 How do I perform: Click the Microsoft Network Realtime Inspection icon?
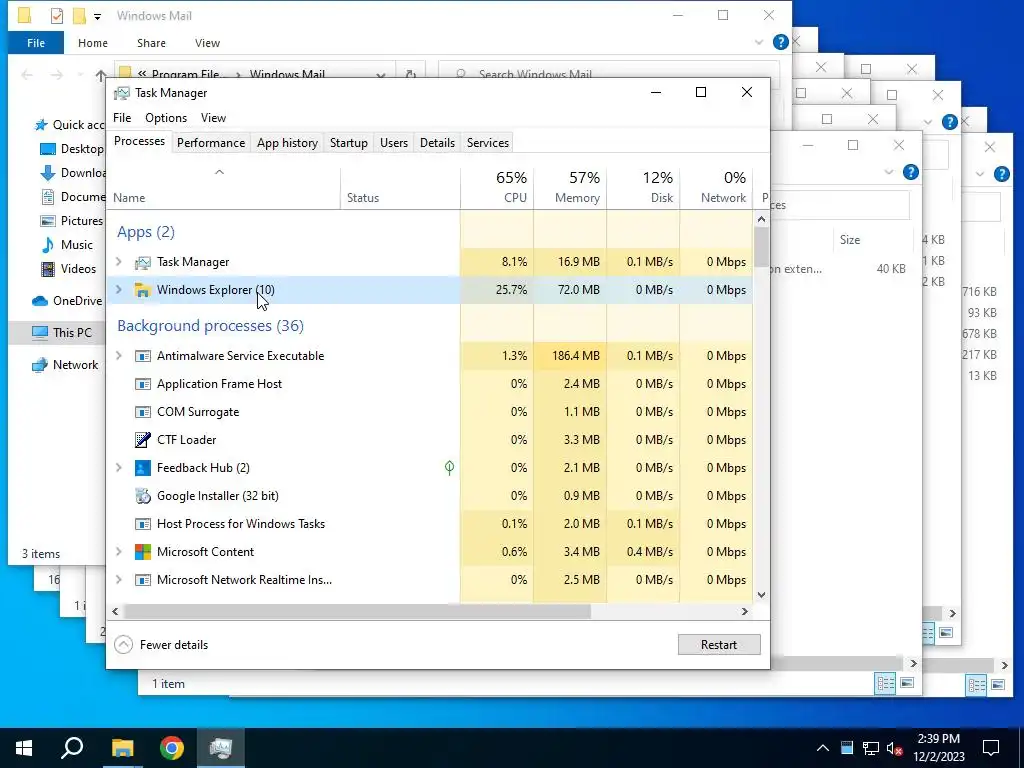click(142, 580)
